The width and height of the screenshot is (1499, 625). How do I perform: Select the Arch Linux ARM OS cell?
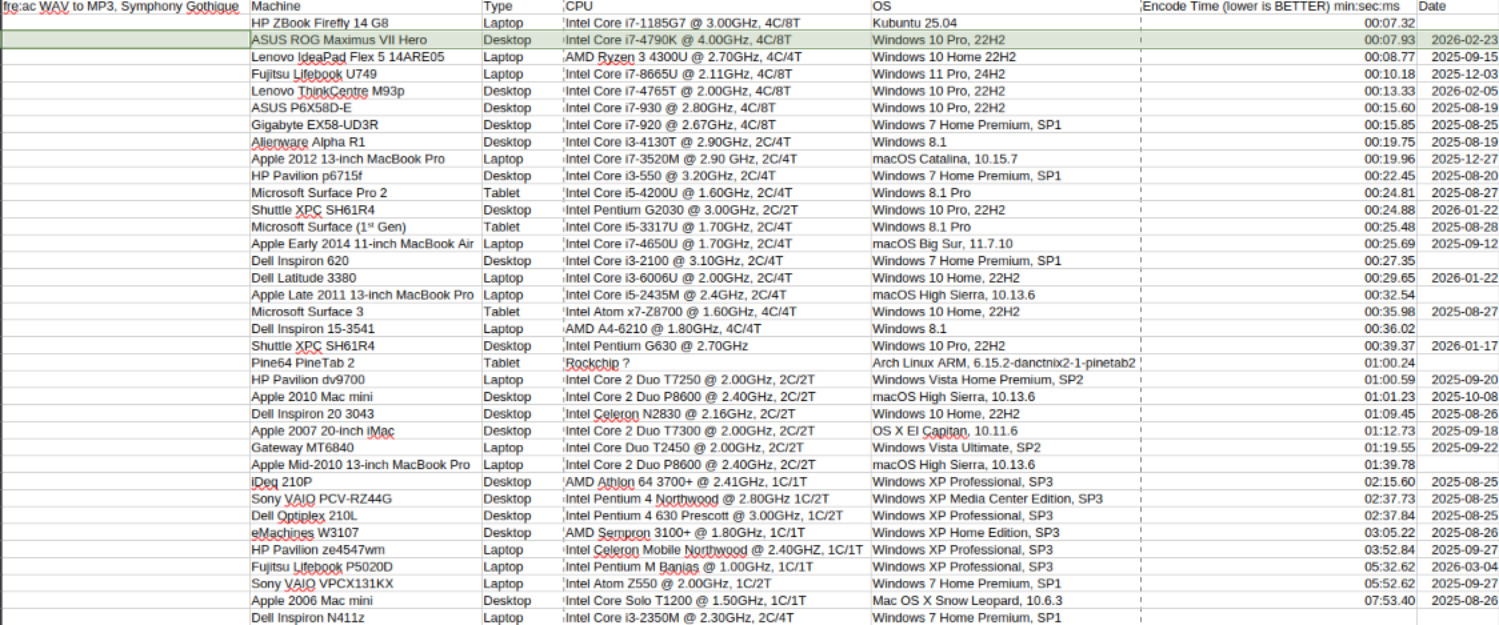point(1003,363)
